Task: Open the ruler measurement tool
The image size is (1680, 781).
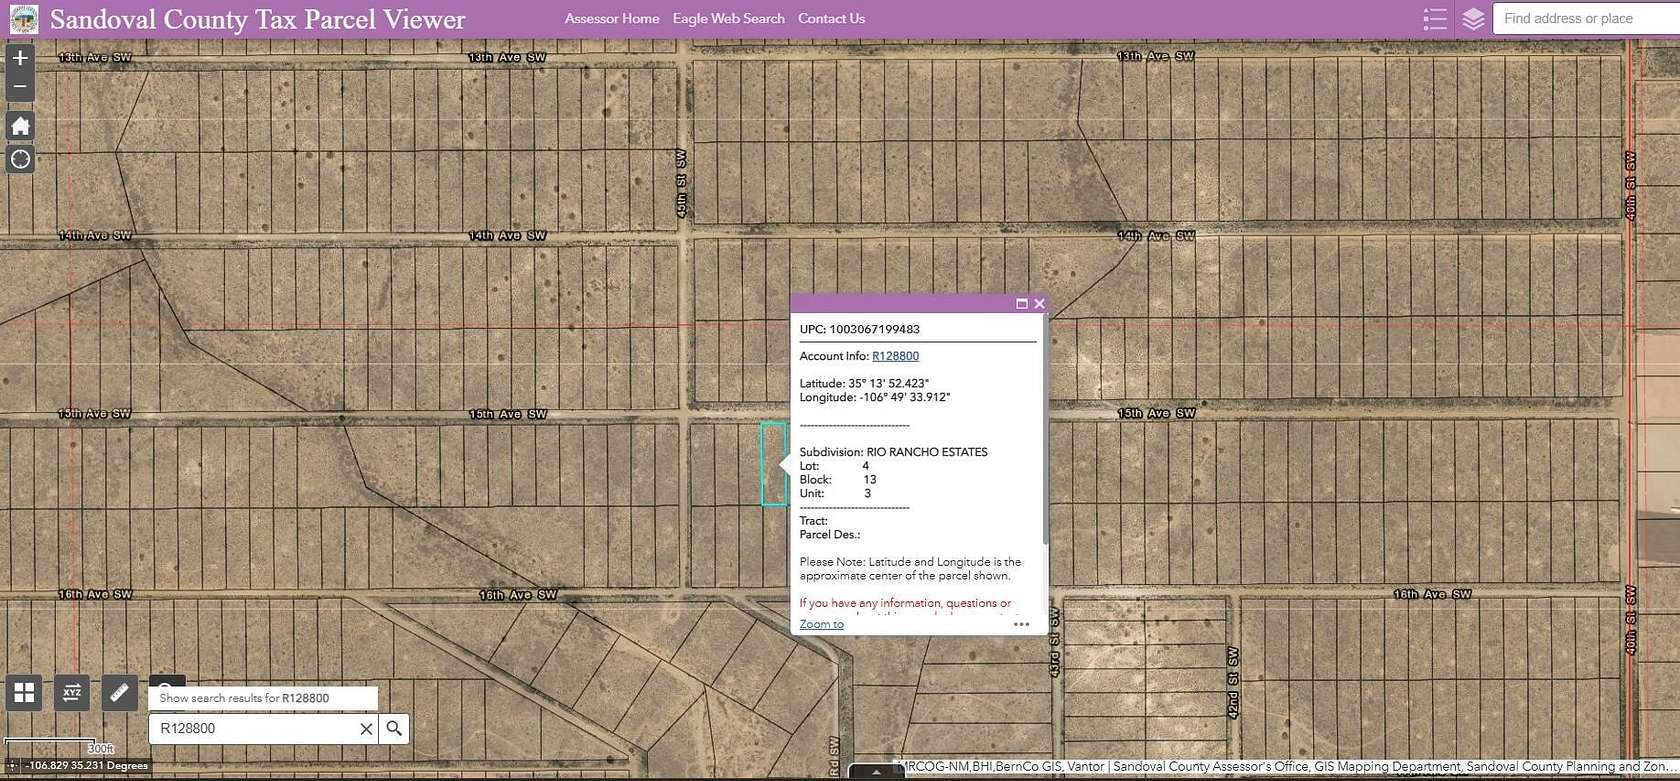Action: (119, 692)
